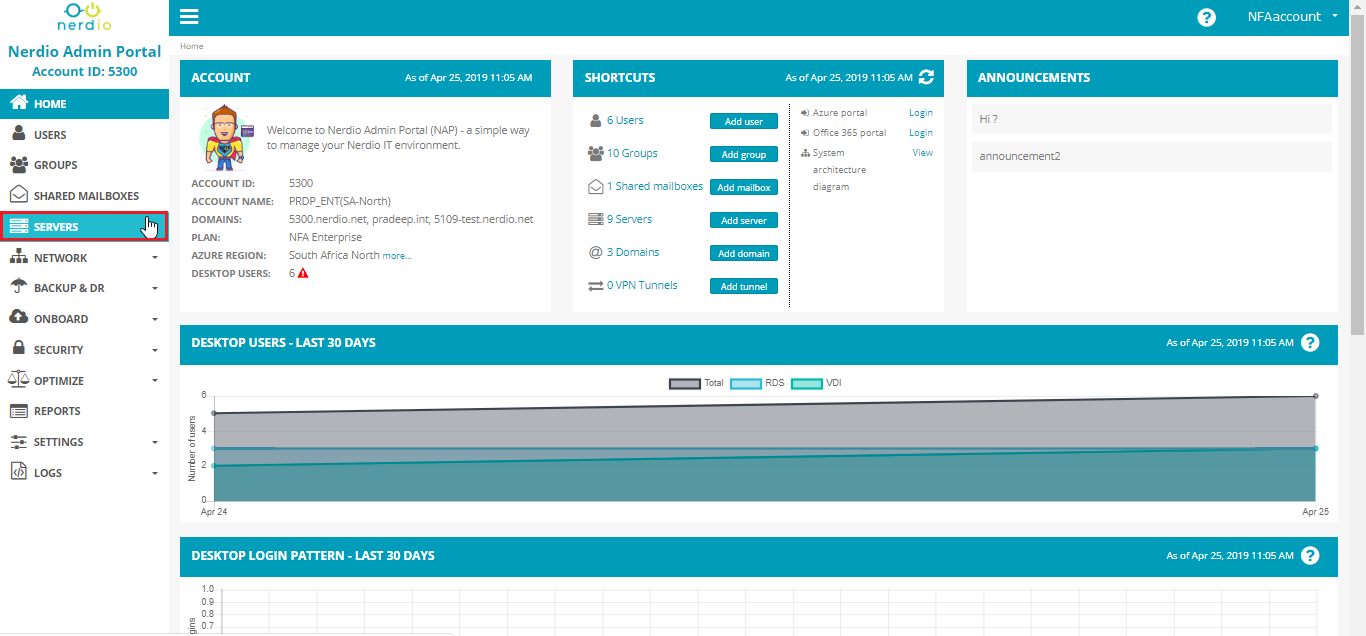Viewport: 1366px width, 636px height.
Task: Open the SHARED MAILBOXES menu item
Action: (x=84, y=196)
